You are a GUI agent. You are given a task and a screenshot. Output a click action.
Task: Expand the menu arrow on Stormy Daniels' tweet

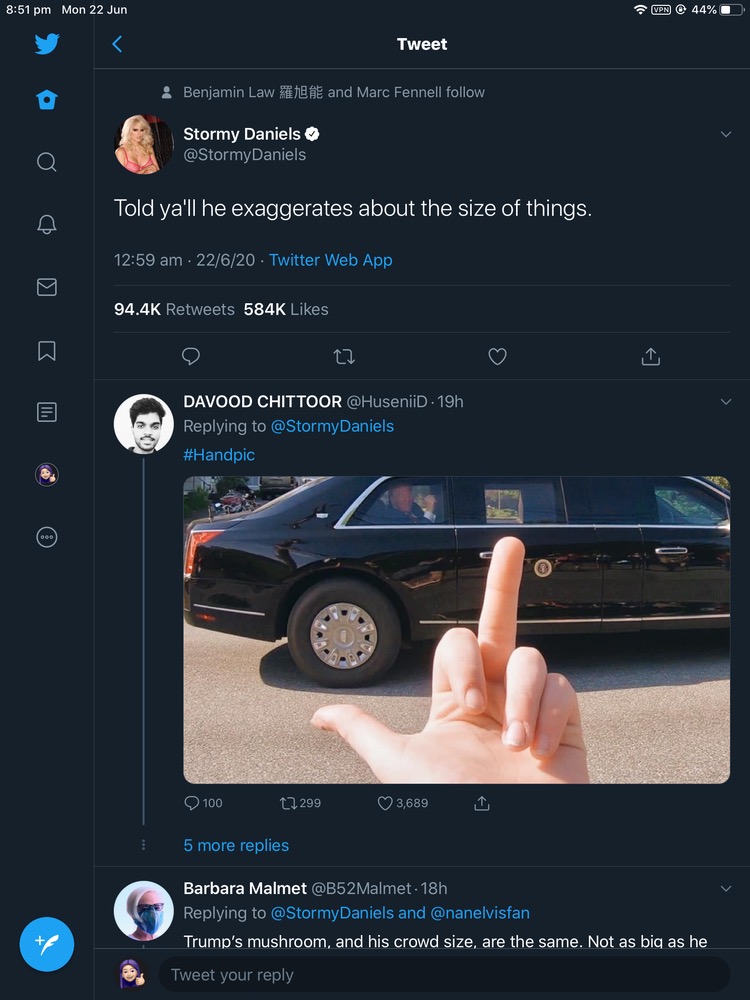(726, 134)
